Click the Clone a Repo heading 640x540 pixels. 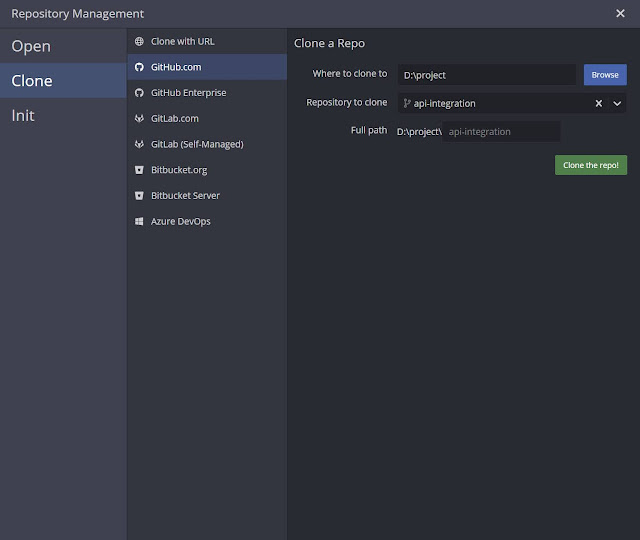(329, 43)
